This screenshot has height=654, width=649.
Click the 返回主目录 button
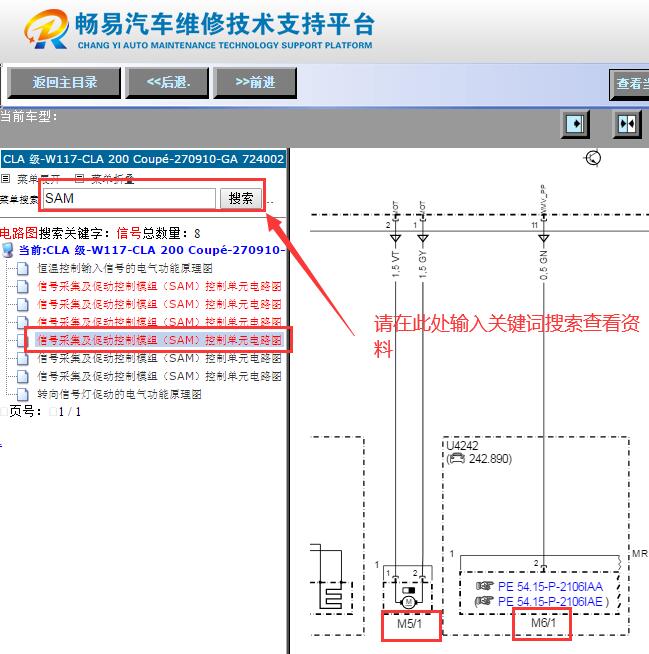click(x=64, y=83)
